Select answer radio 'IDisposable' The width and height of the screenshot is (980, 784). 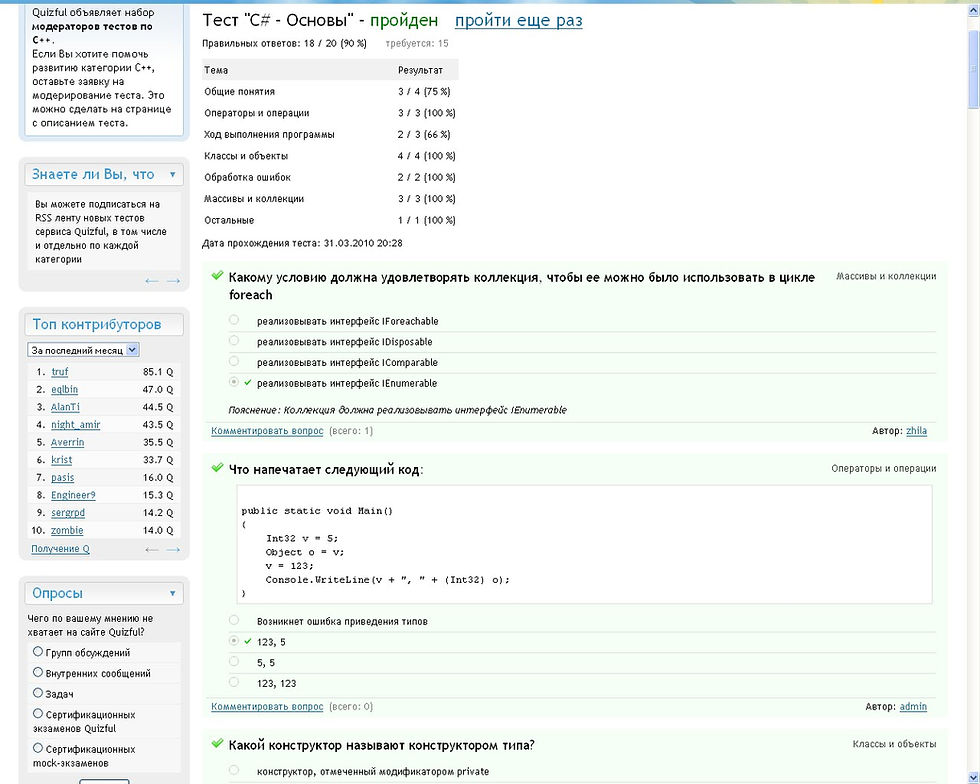coord(234,340)
